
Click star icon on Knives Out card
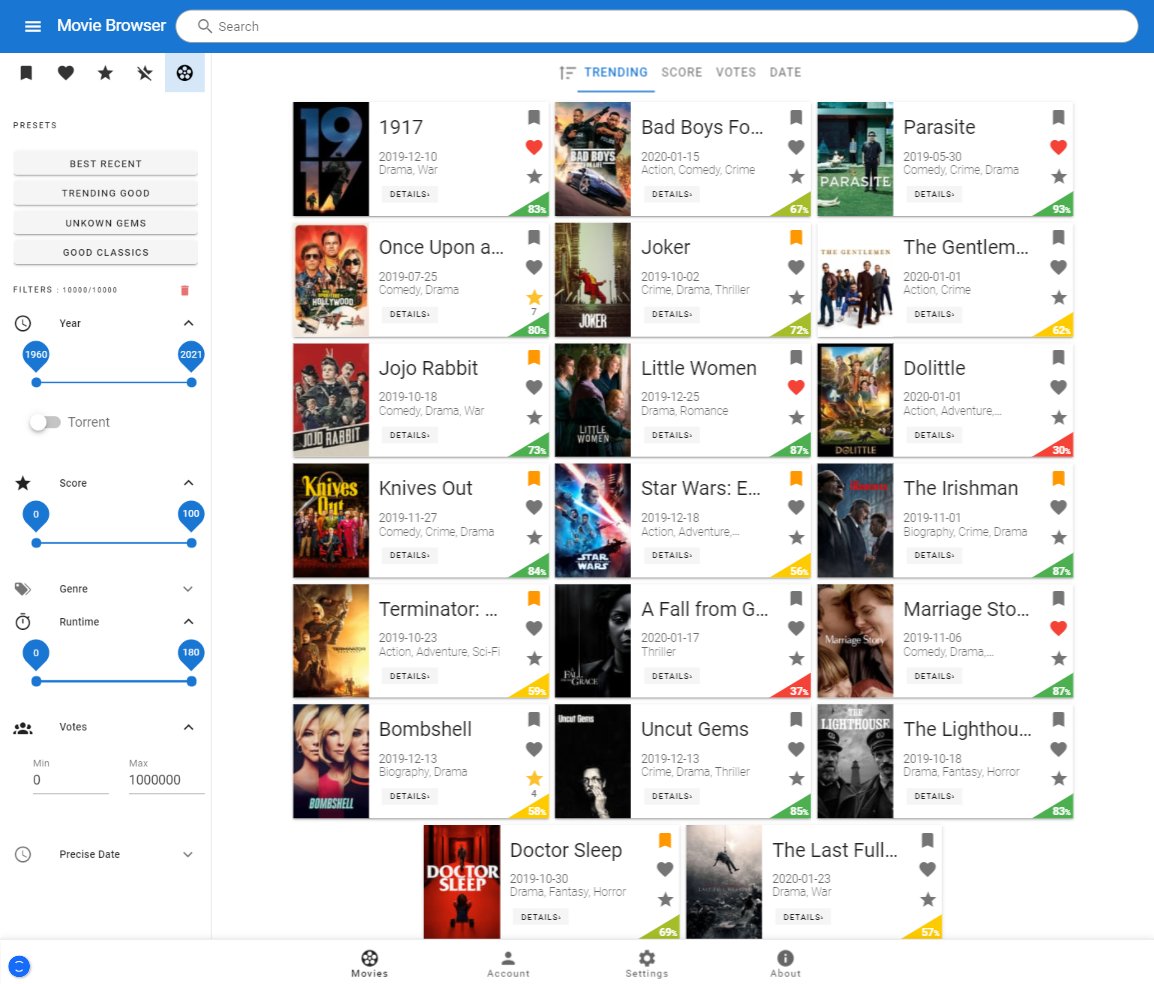point(534,538)
